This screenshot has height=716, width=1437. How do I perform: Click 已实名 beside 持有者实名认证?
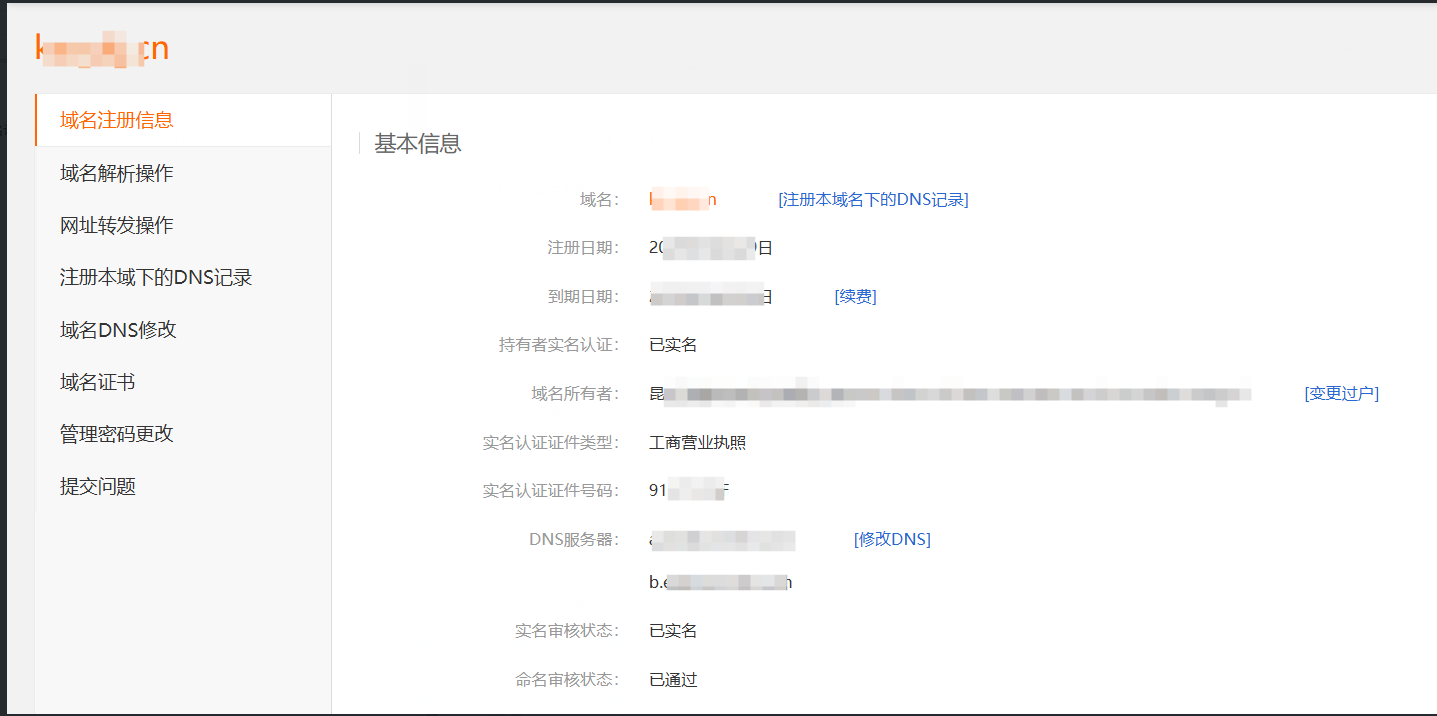point(673,345)
